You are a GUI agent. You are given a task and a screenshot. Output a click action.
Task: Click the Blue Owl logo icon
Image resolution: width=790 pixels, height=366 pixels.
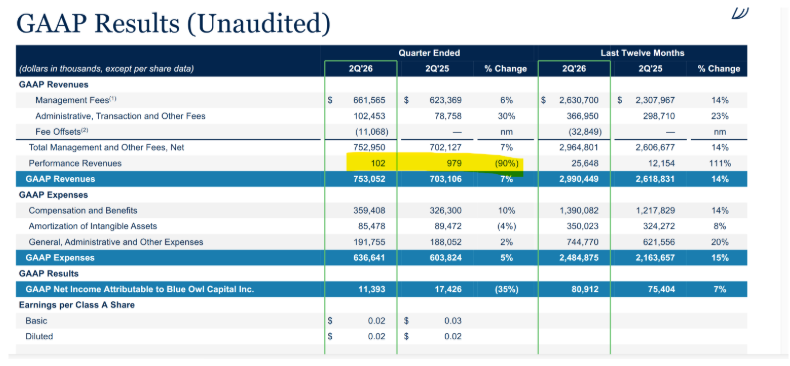click(740, 14)
